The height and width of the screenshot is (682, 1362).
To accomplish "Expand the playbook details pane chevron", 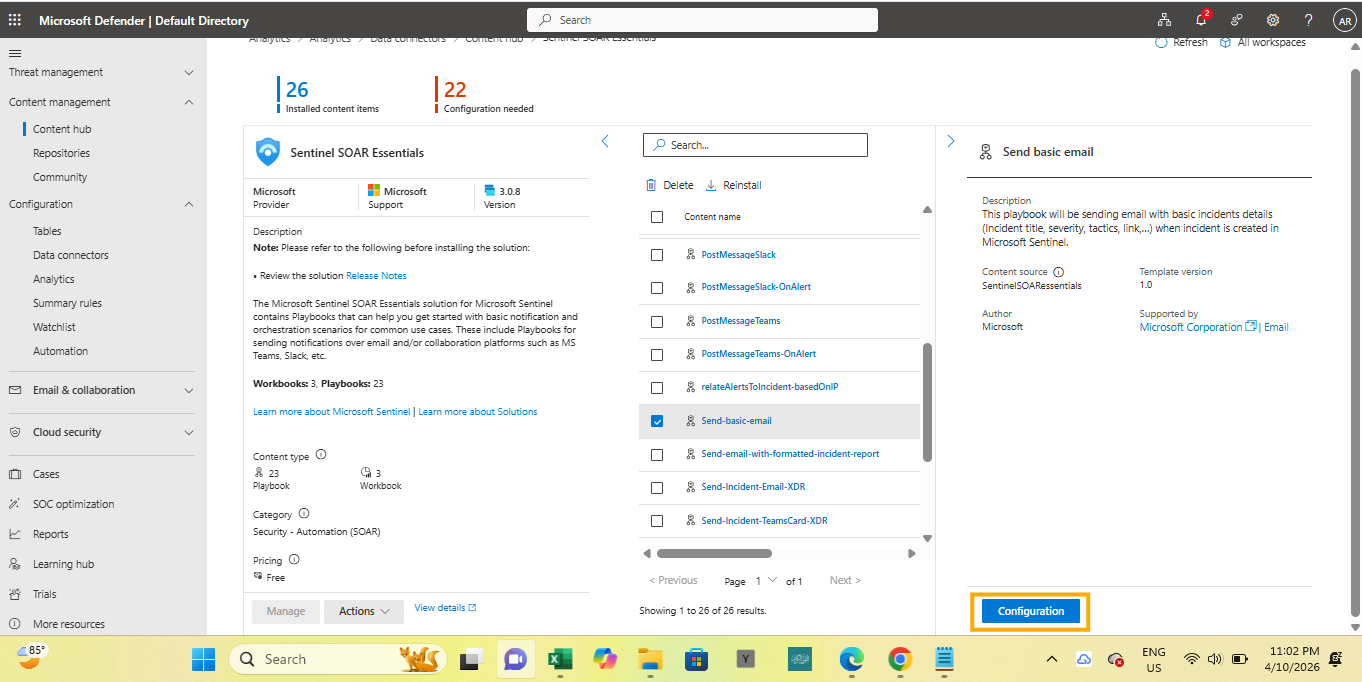I will pyautogui.click(x=950, y=142).
